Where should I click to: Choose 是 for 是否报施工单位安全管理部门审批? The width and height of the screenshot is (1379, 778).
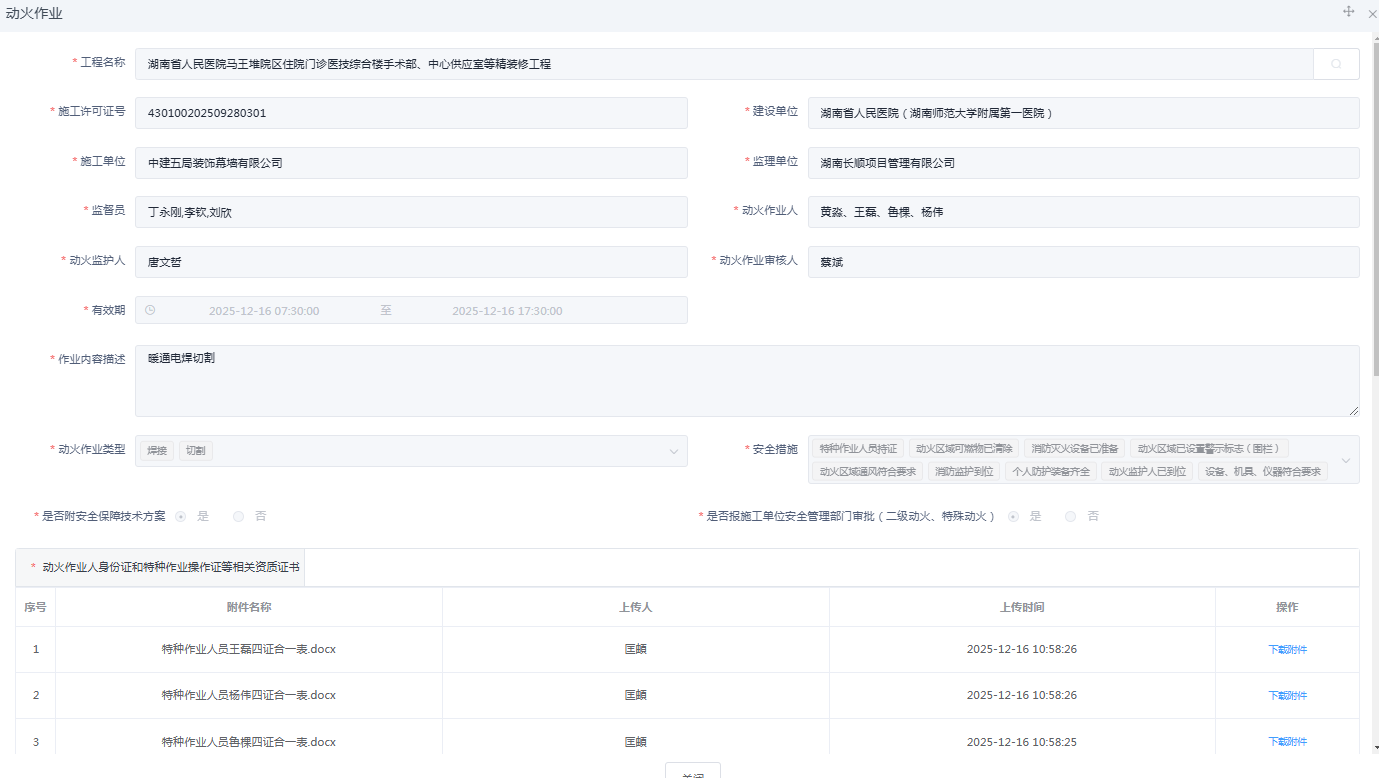(x=1014, y=516)
